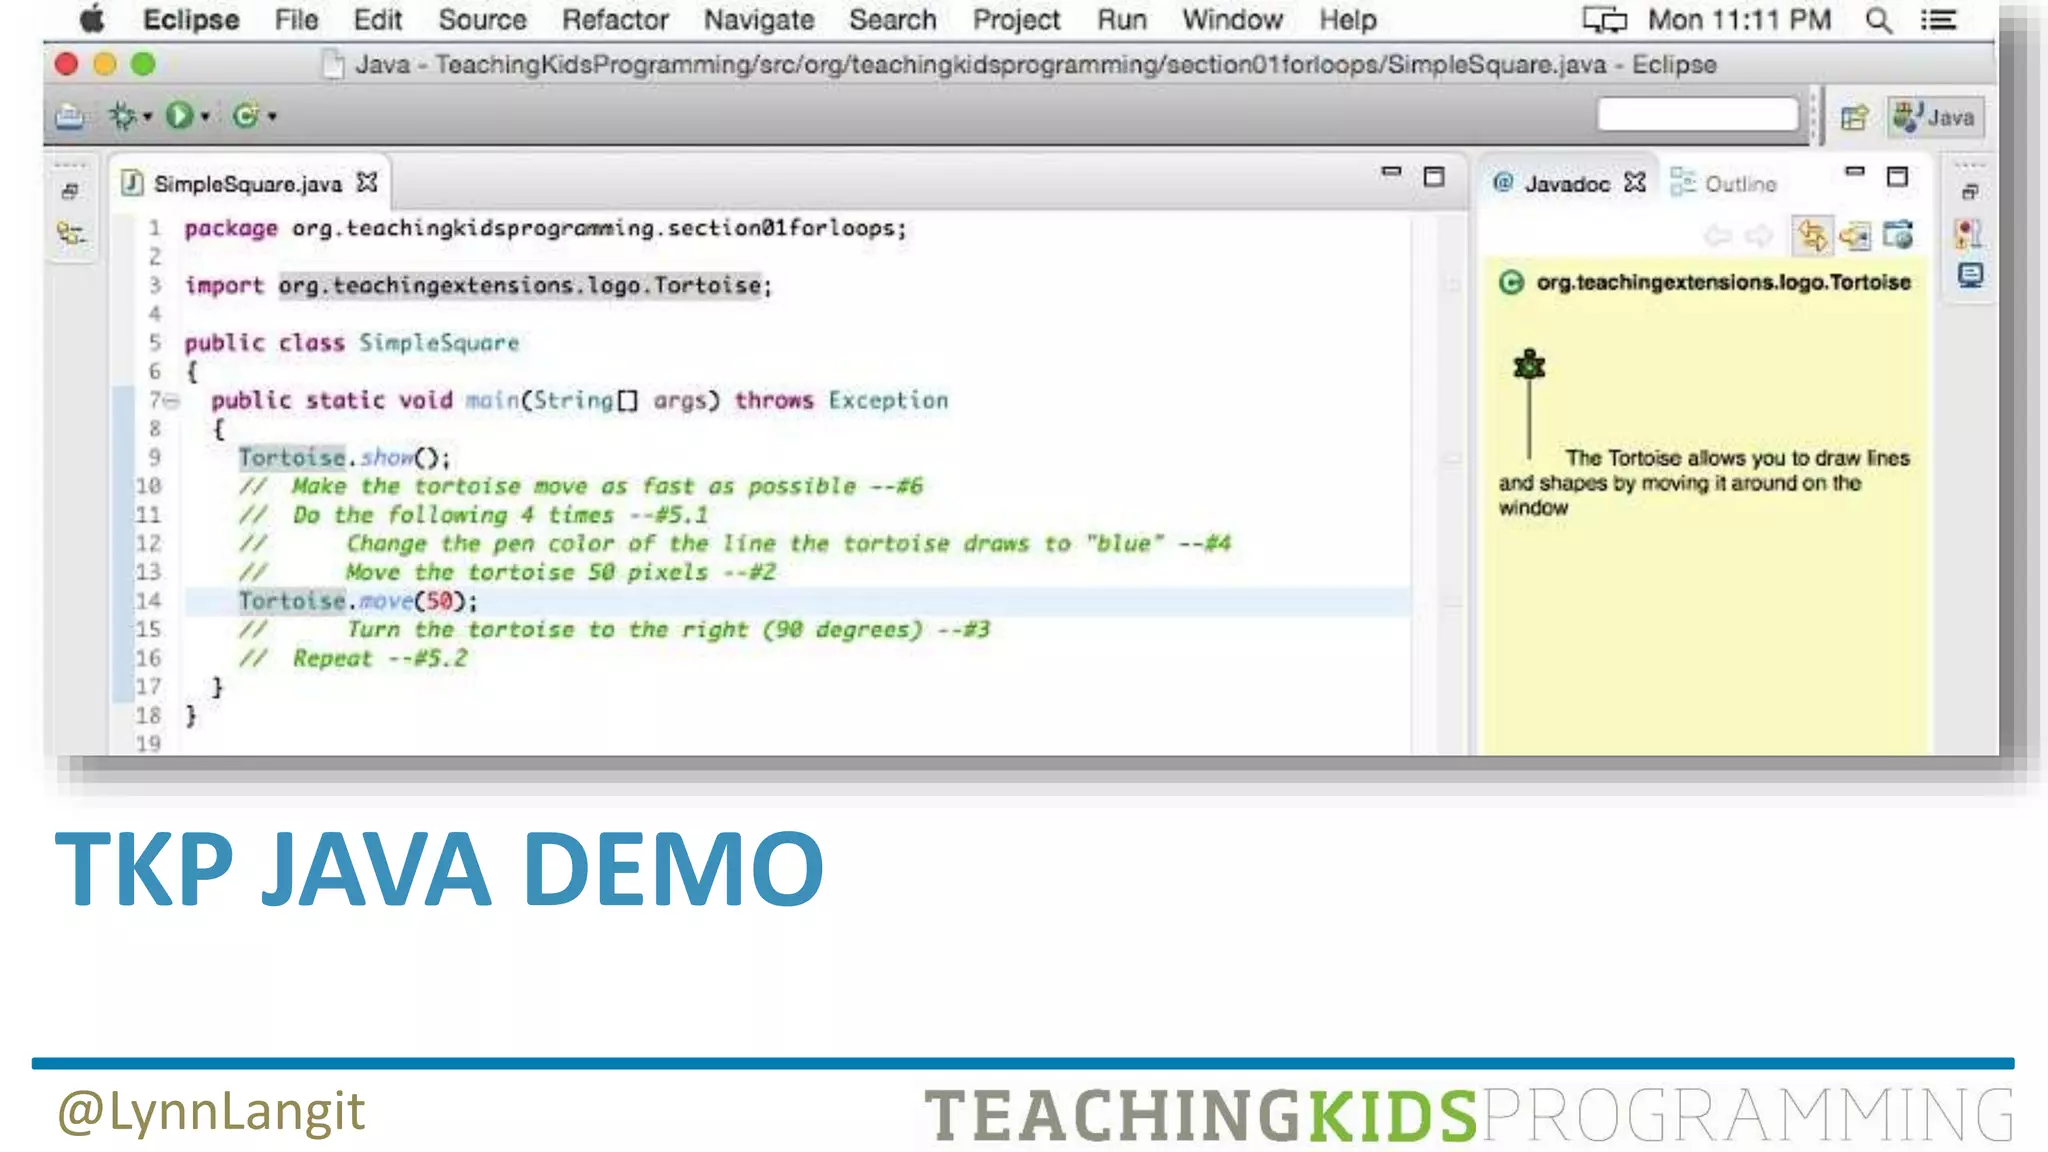
Task: Click the Tortoise.move(50); line
Action: pyautogui.click(x=358, y=601)
